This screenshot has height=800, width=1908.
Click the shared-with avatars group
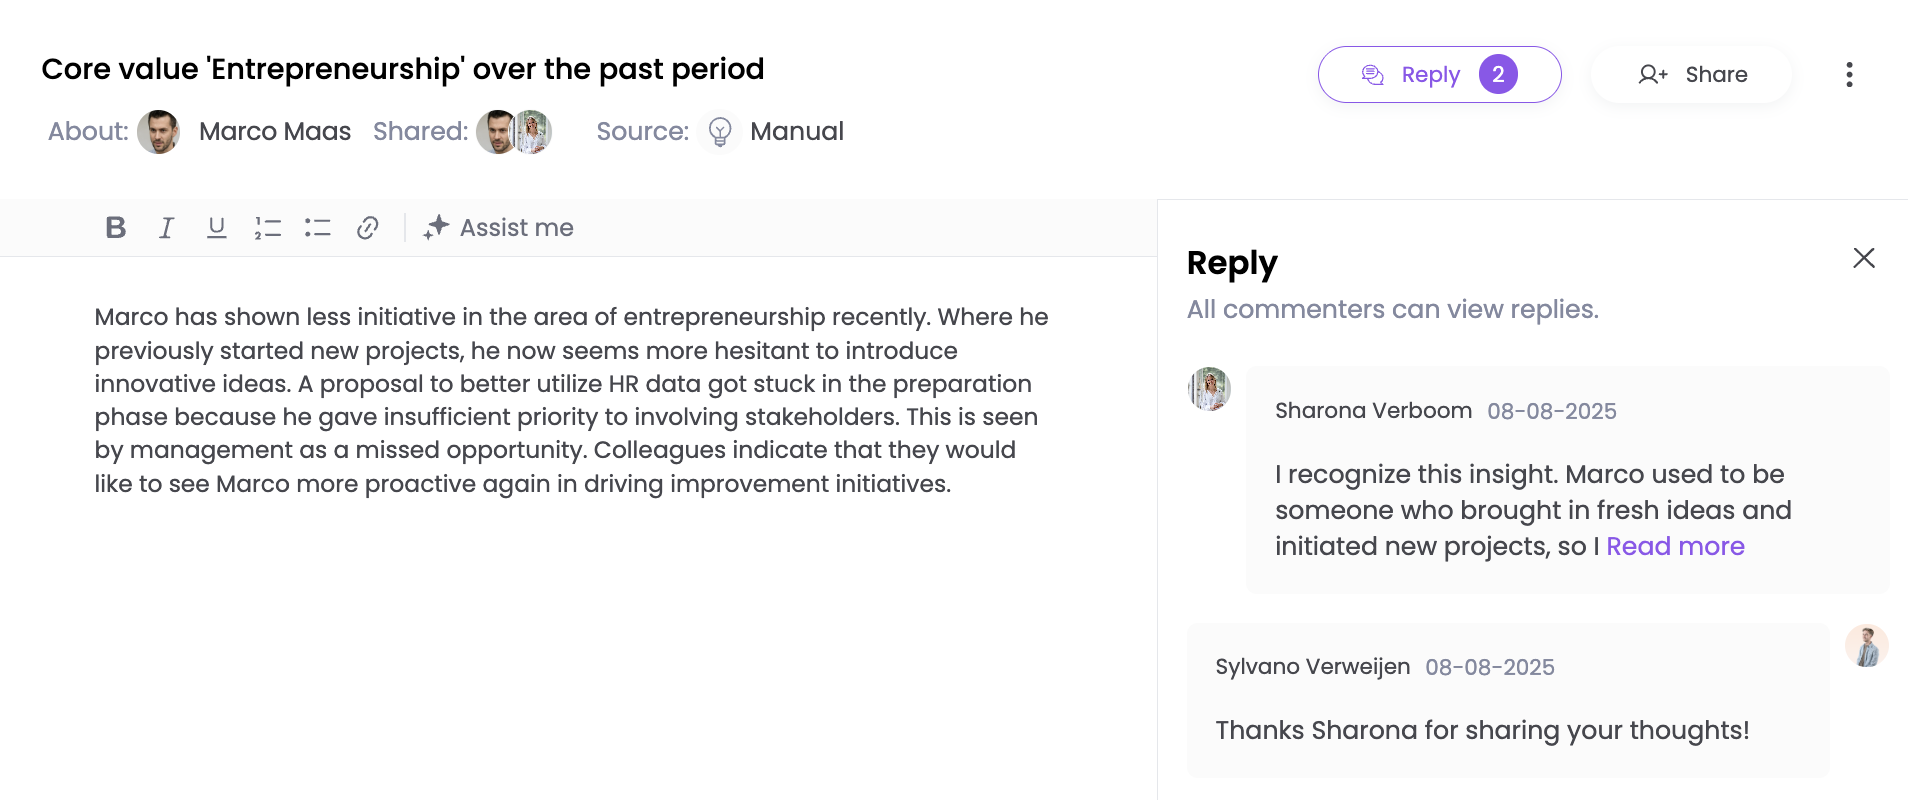(x=514, y=132)
